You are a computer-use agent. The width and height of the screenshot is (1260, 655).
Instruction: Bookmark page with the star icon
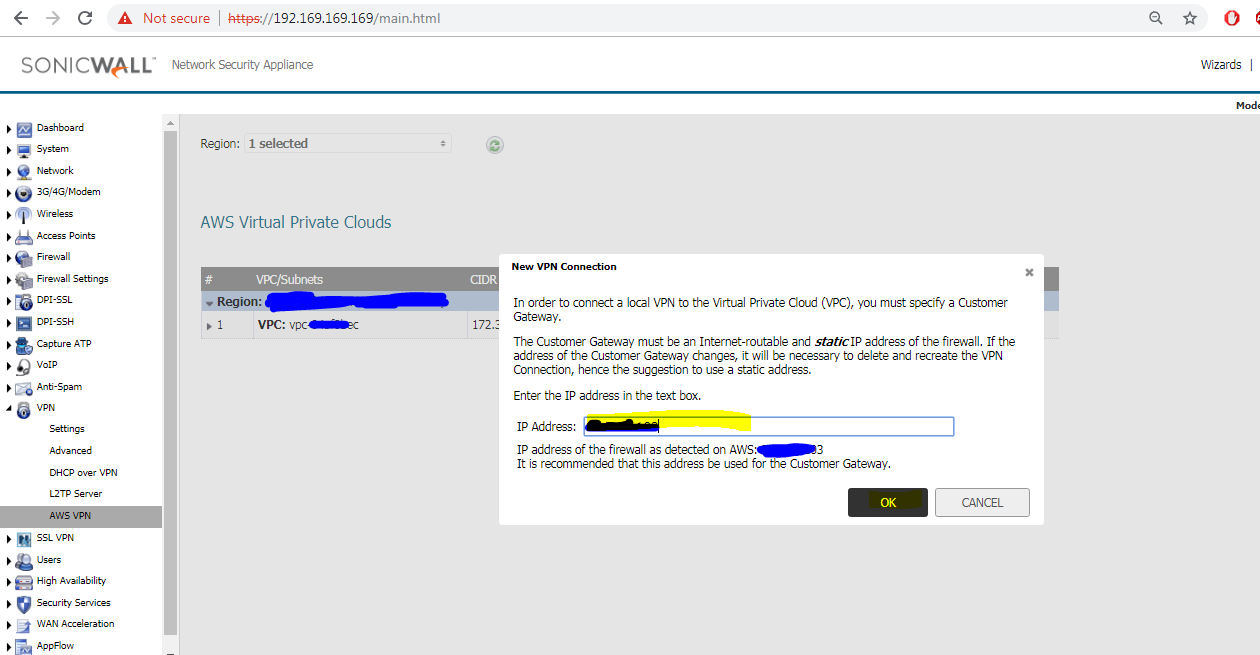1189,18
